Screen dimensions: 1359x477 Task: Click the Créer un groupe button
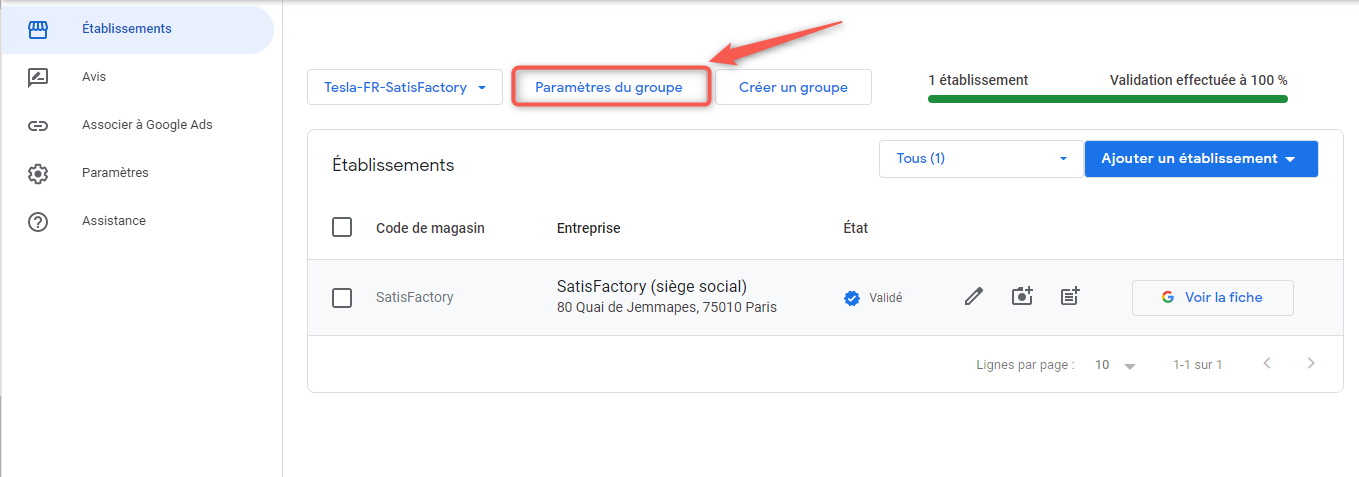click(793, 87)
